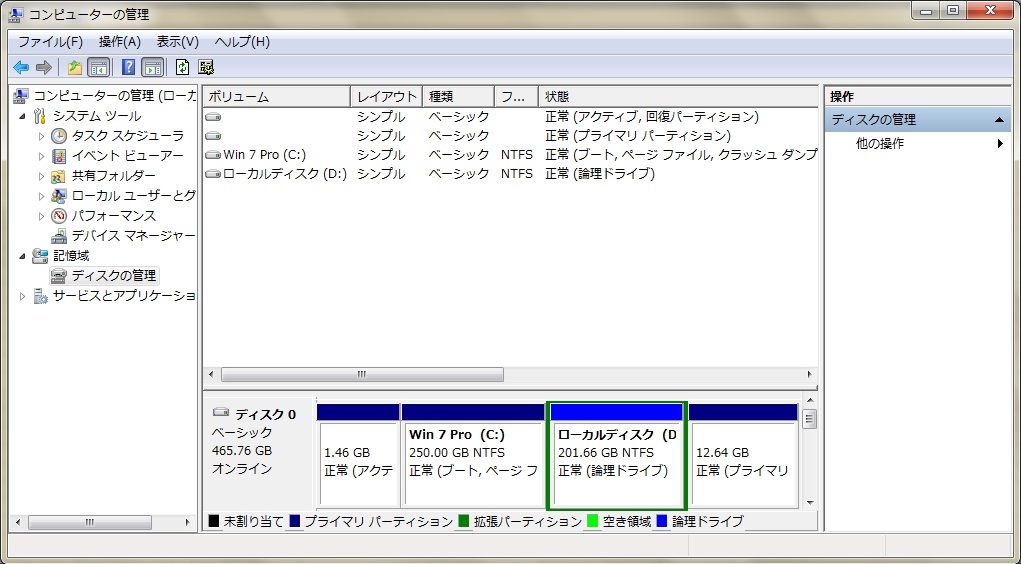
Task: Click the Back arrow toolbar icon
Action: click(x=21, y=67)
